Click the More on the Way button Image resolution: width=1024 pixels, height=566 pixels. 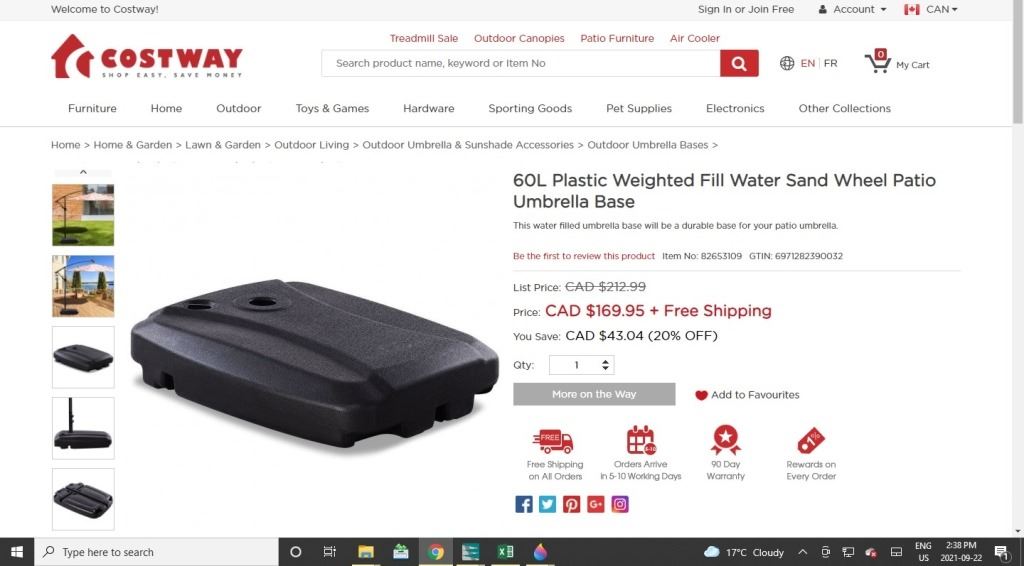pos(594,394)
